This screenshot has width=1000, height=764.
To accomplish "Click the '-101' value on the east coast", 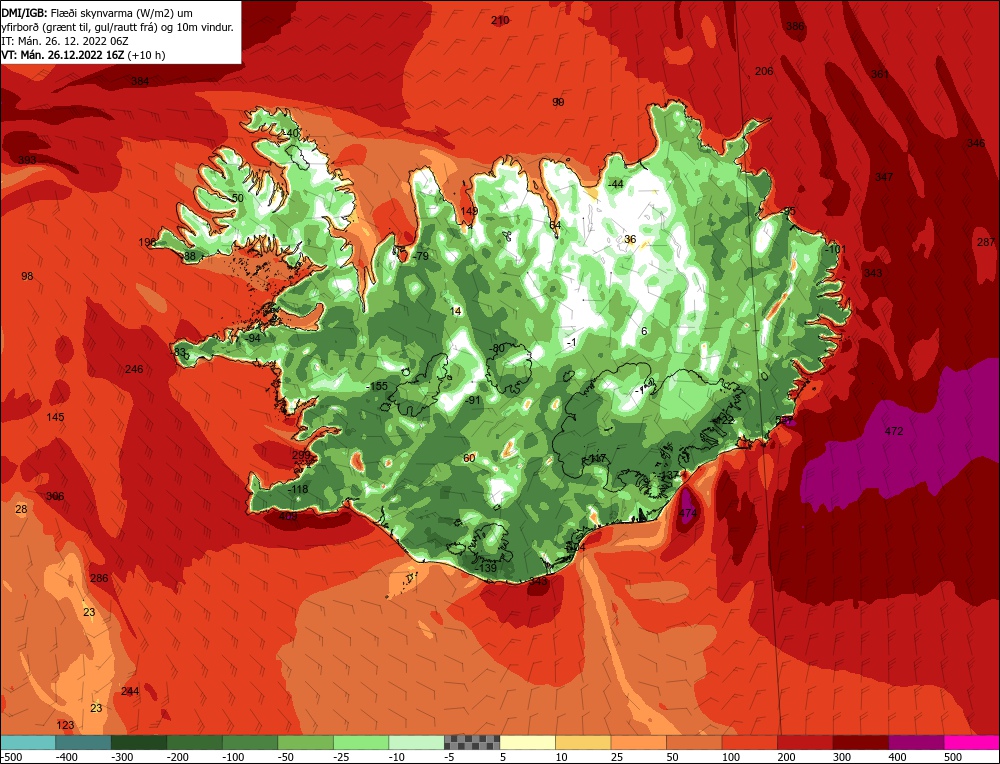I will coord(835,249).
